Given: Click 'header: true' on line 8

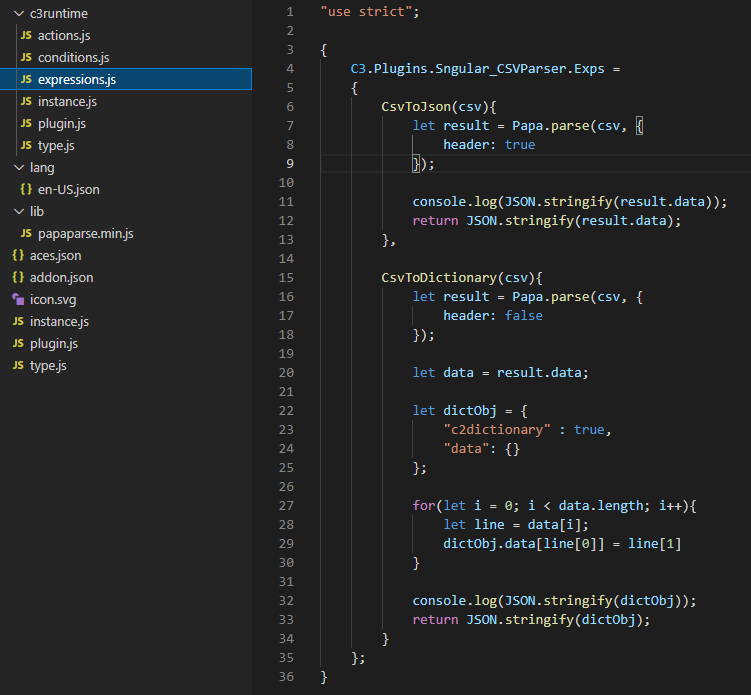Looking at the screenshot, I should 489,145.
